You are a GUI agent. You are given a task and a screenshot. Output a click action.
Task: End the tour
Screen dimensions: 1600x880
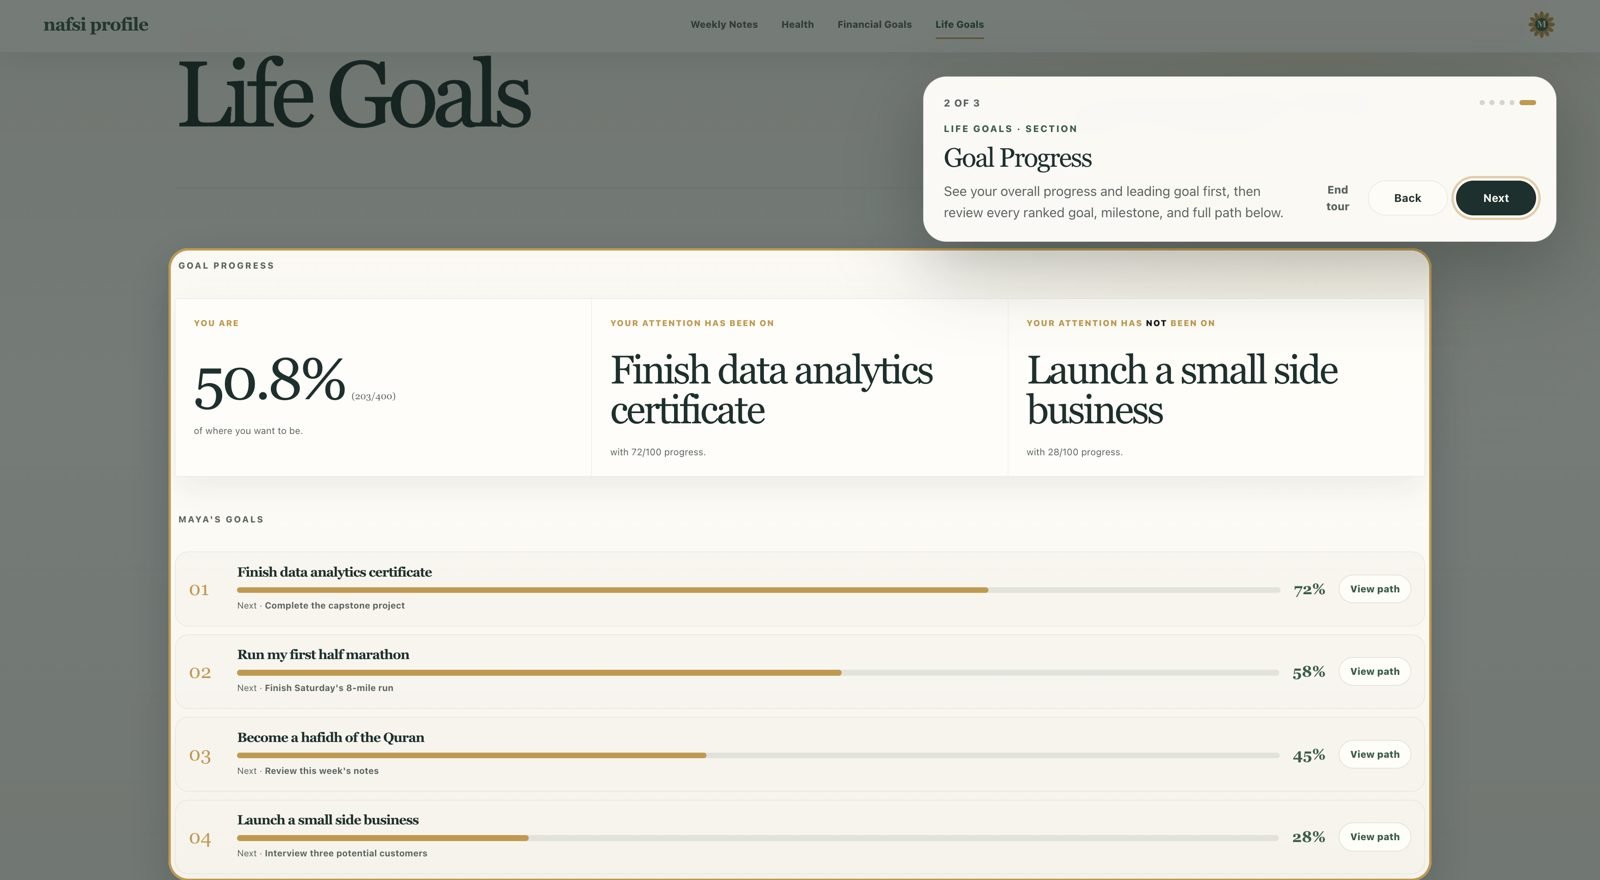pyautogui.click(x=1338, y=198)
